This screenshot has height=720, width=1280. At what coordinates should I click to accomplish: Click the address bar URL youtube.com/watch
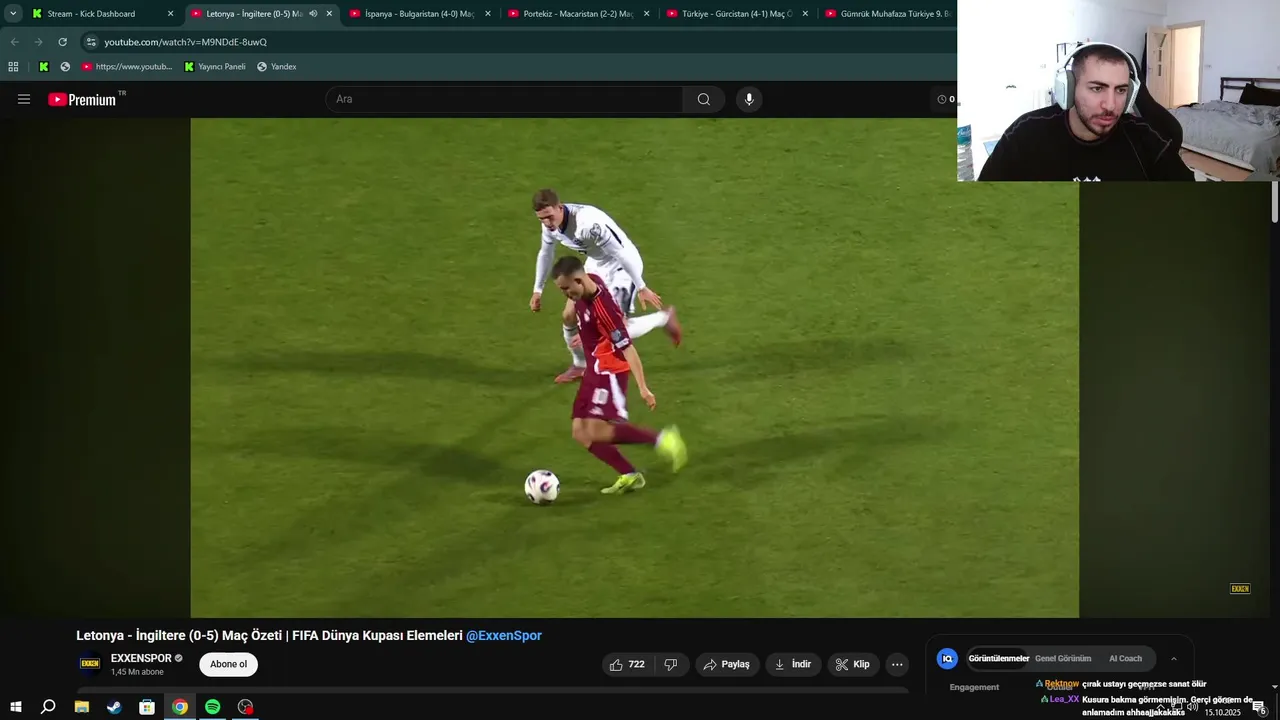coord(185,42)
